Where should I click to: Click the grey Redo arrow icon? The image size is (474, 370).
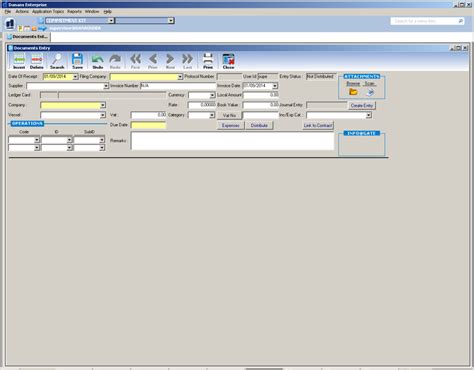115,60
